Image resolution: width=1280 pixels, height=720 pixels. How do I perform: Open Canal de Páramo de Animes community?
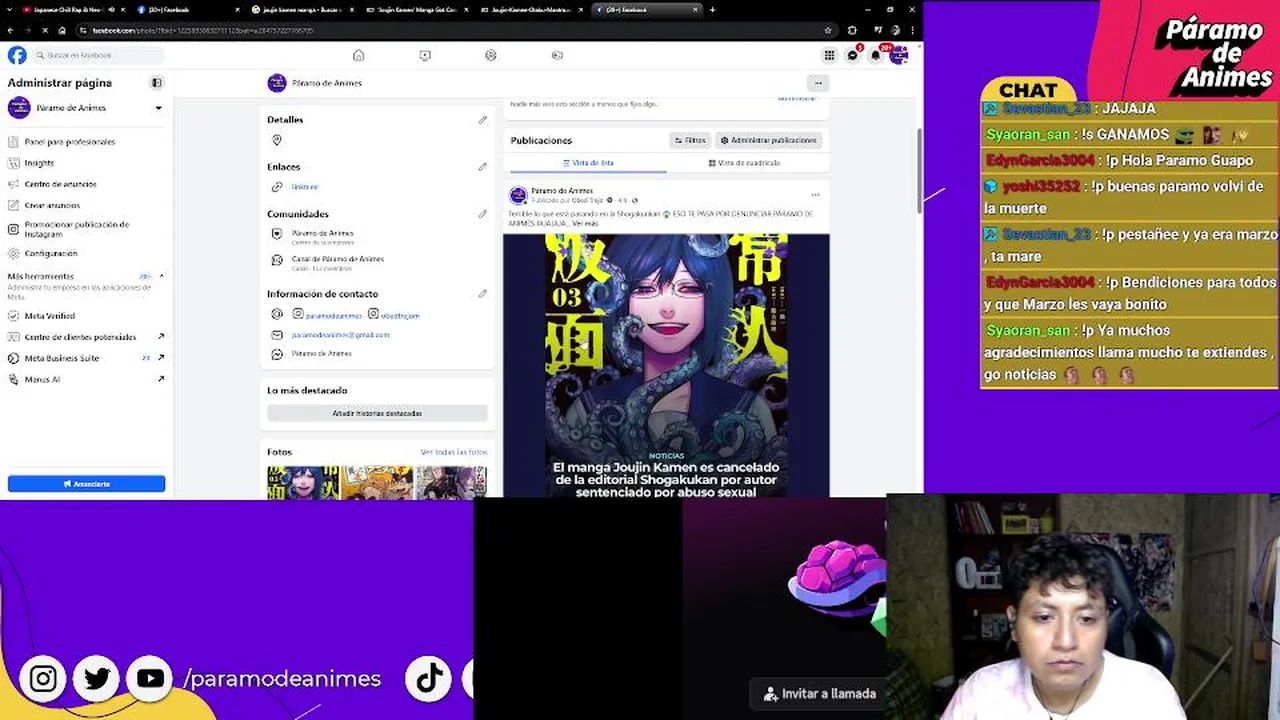click(x=337, y=259)
